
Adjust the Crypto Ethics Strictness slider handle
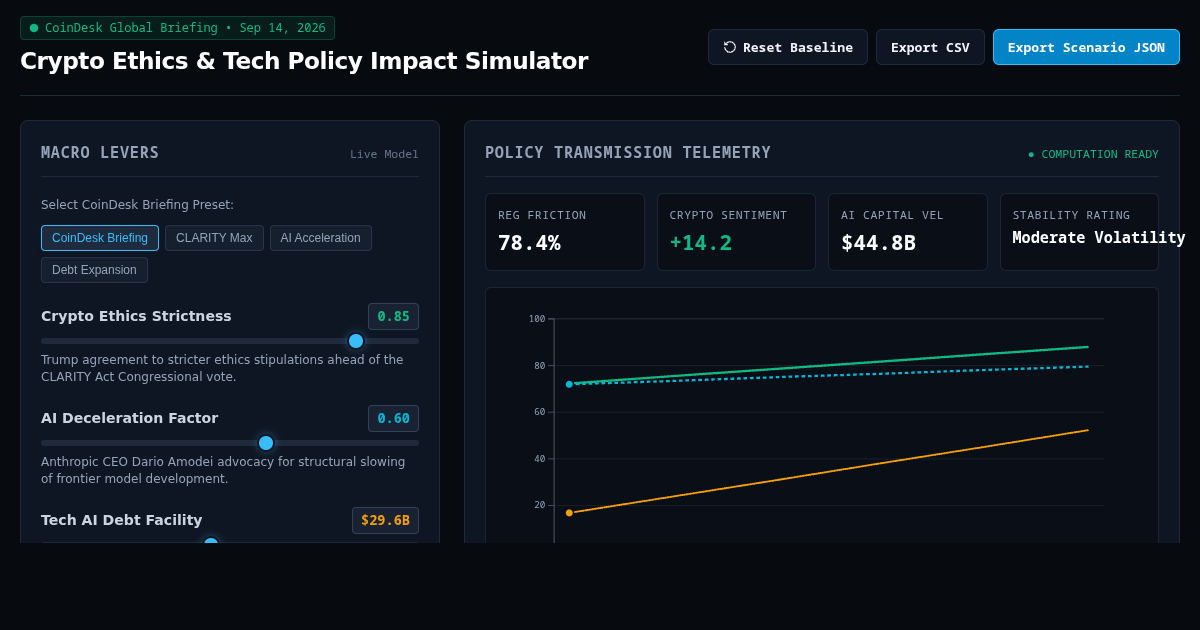(356, 341)
